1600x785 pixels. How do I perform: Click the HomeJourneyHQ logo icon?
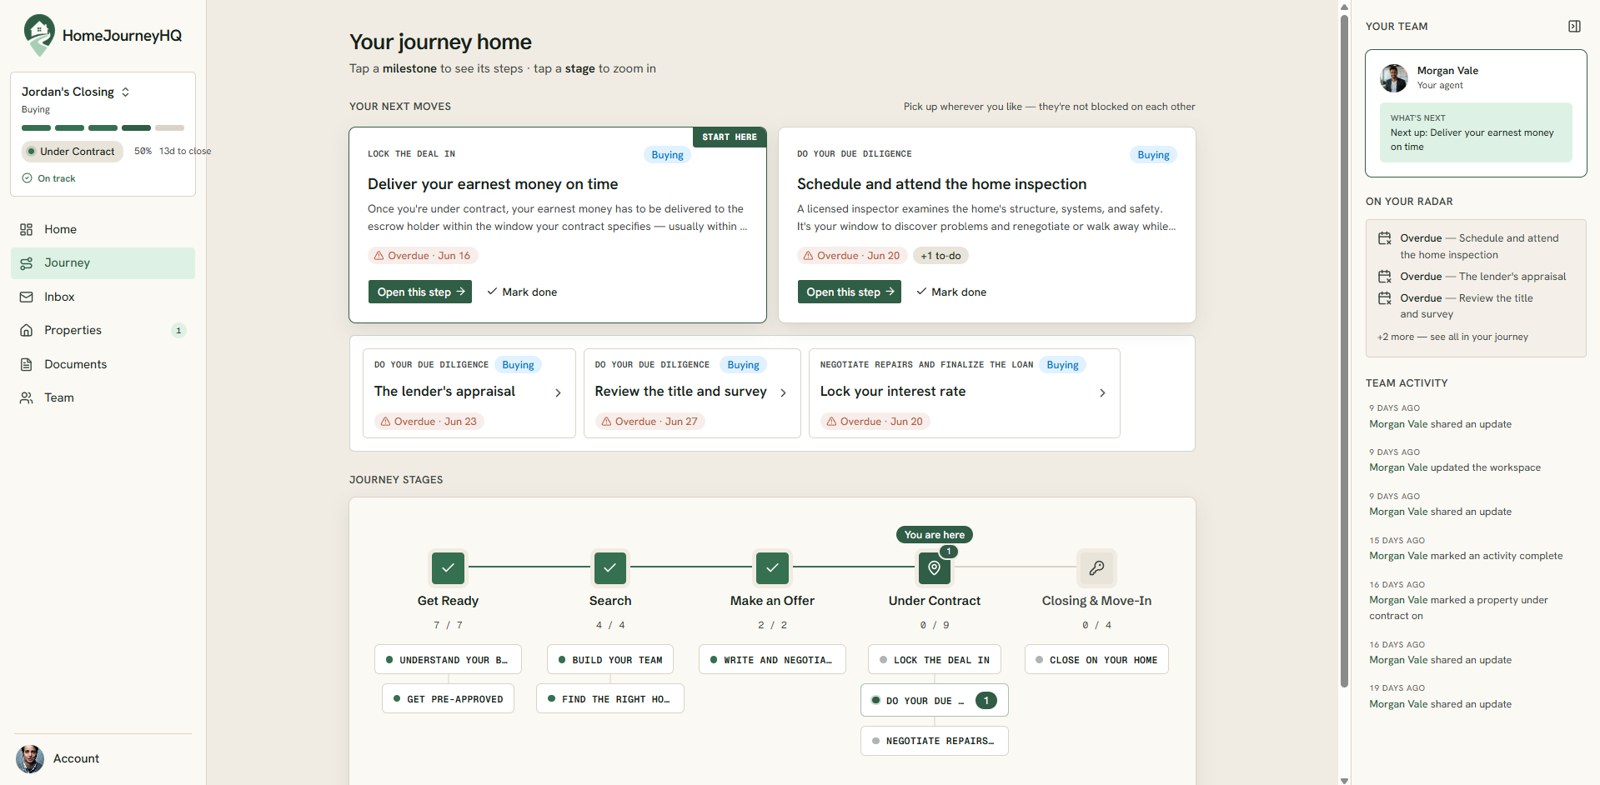point(39,35)
